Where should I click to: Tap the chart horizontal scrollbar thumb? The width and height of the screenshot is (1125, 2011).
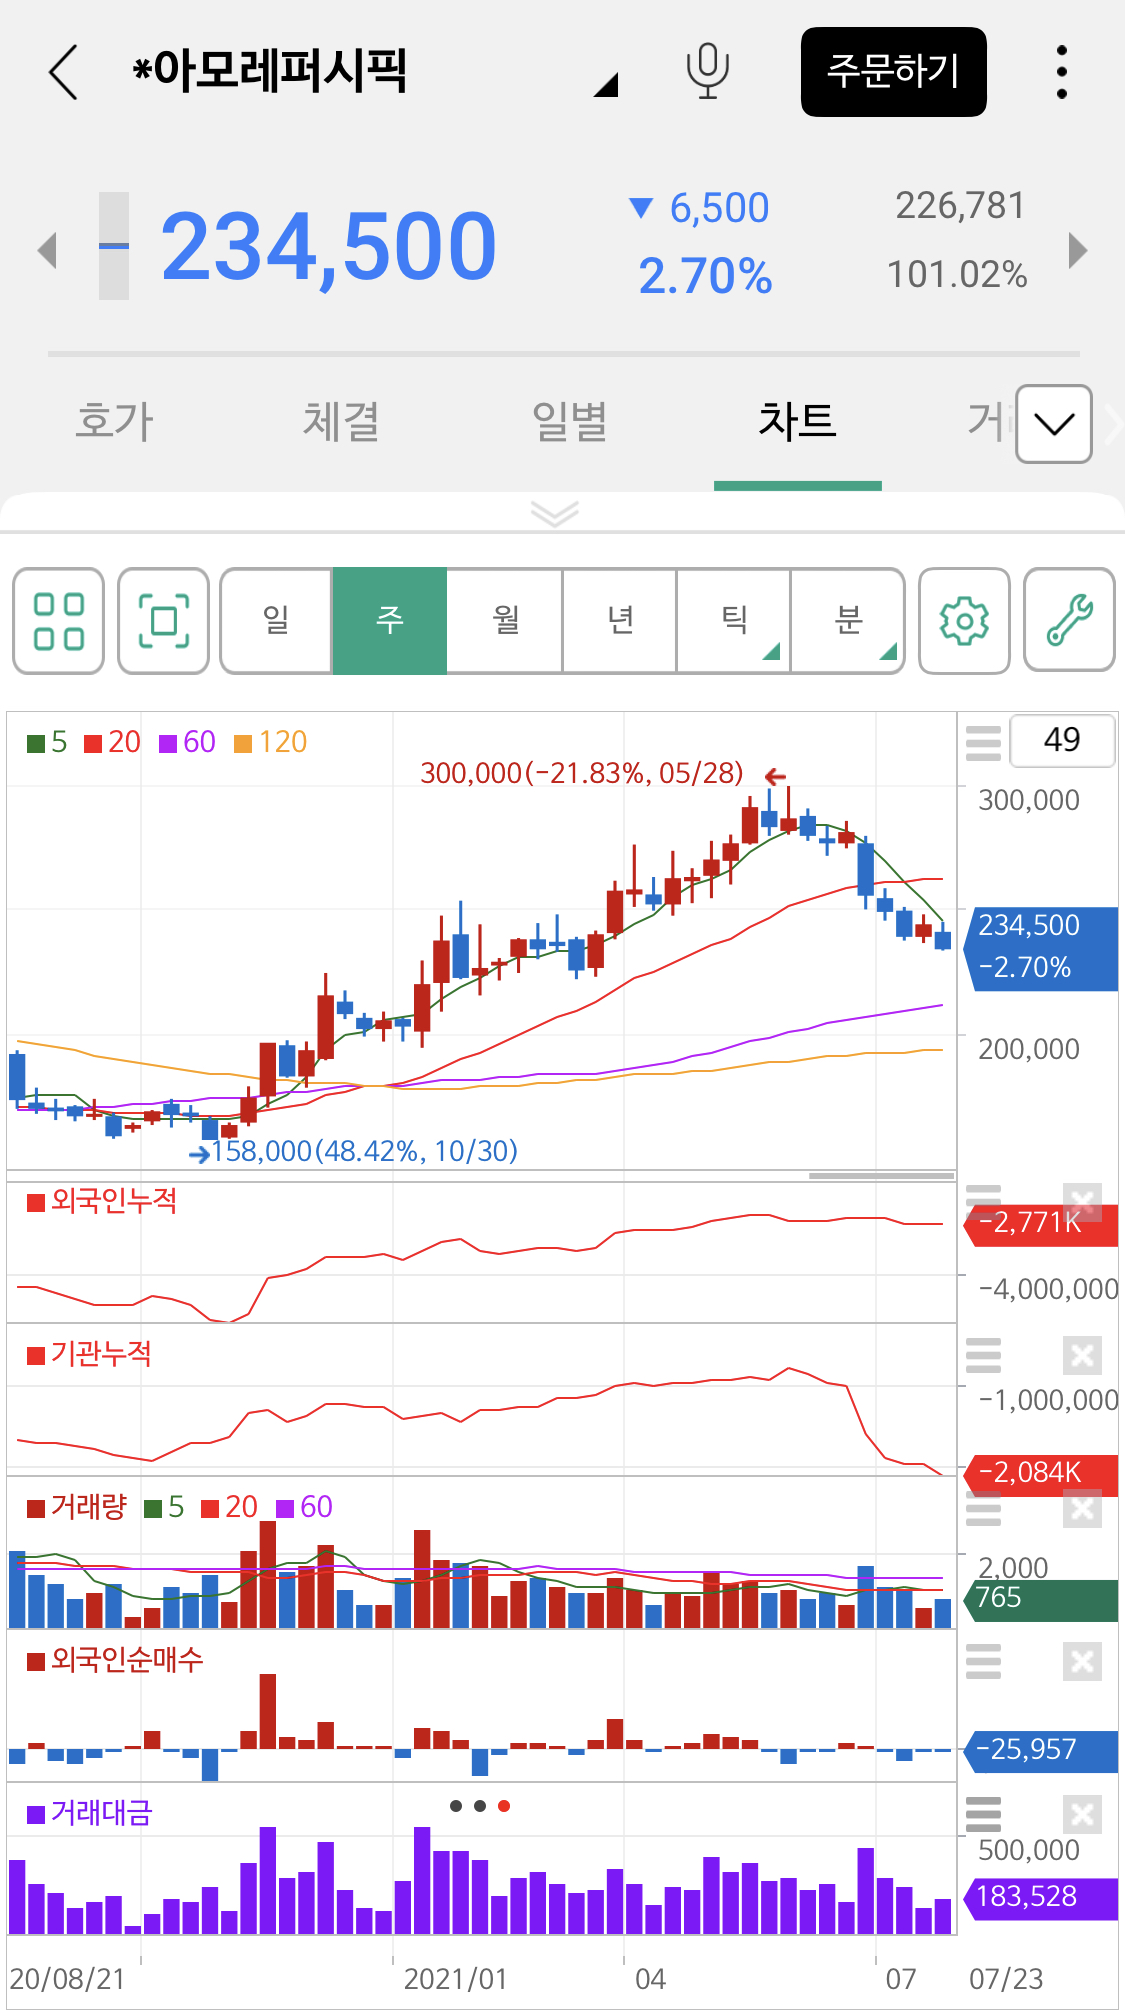(x=881, y=1176)
